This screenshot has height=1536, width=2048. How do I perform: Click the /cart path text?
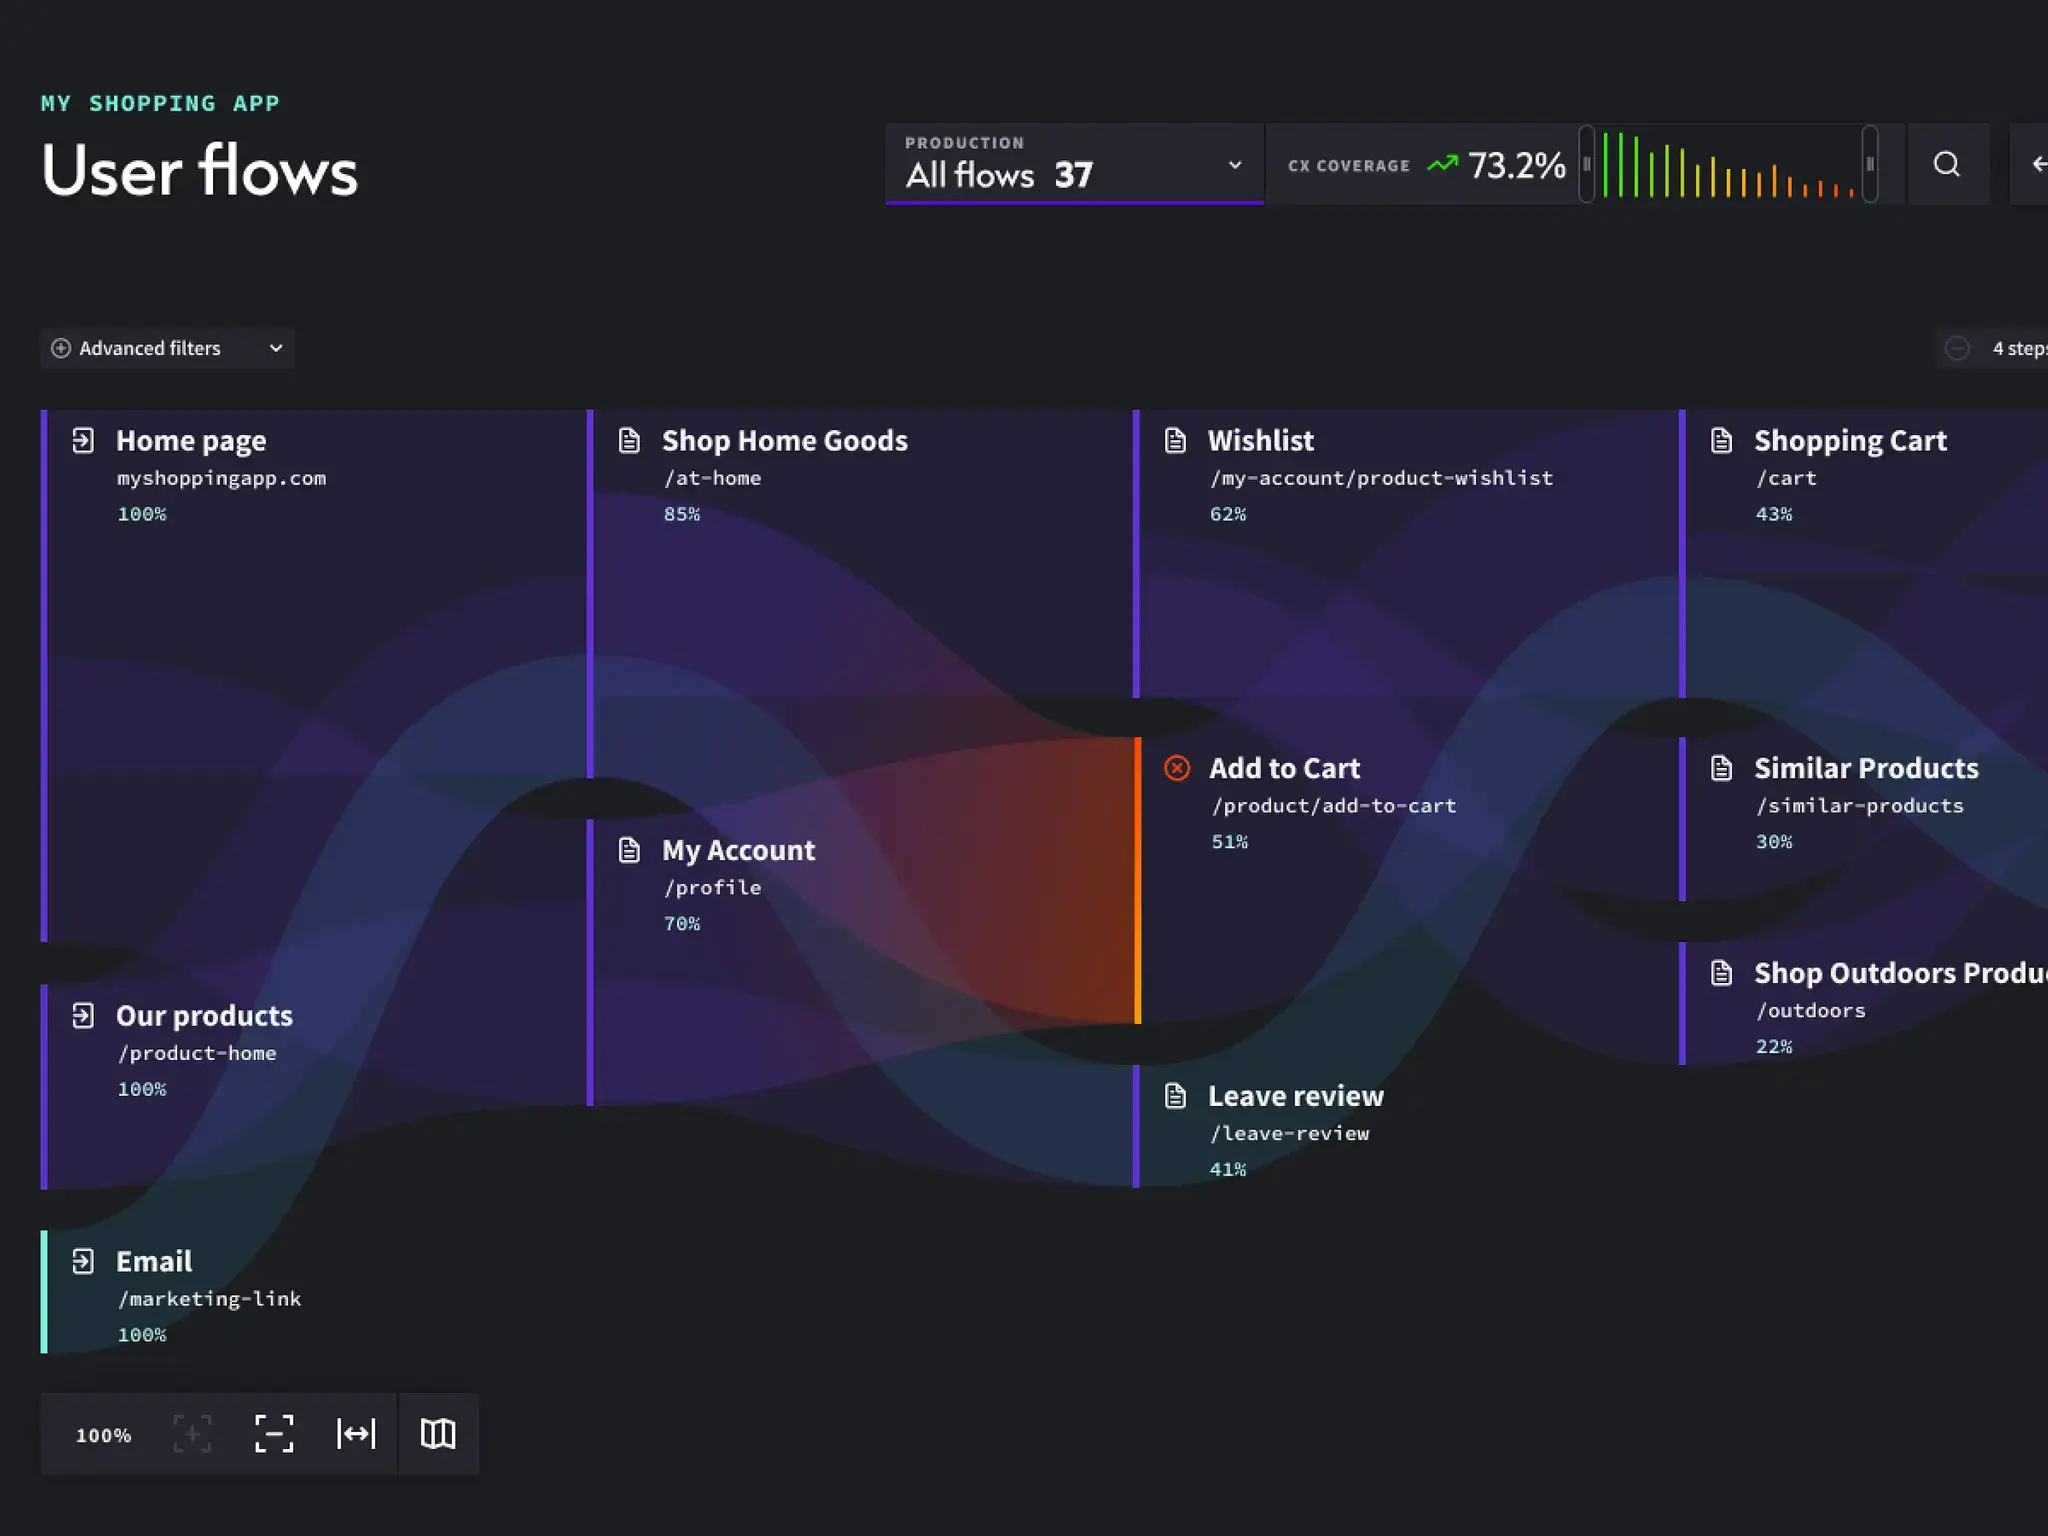point(1786,478)
